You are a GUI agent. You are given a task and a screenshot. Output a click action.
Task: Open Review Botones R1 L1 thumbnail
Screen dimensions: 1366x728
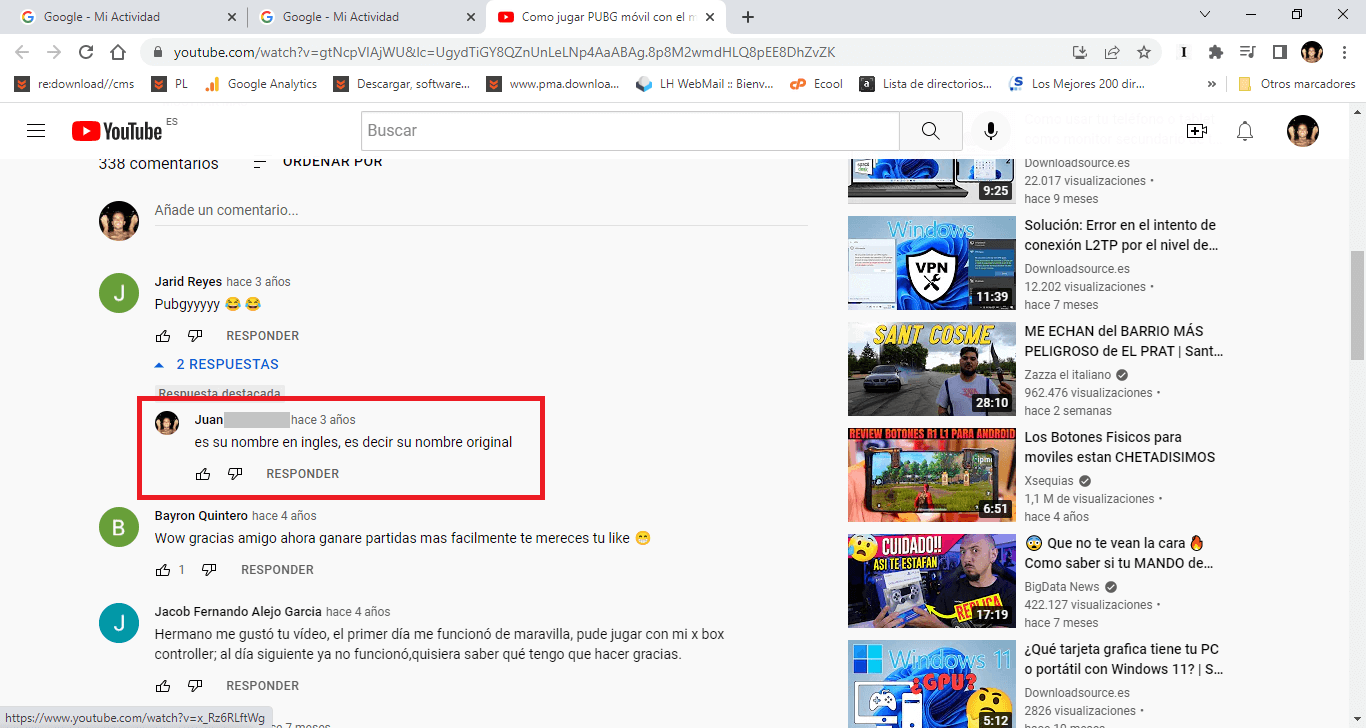pyautogui.click(x=932, y=475)
